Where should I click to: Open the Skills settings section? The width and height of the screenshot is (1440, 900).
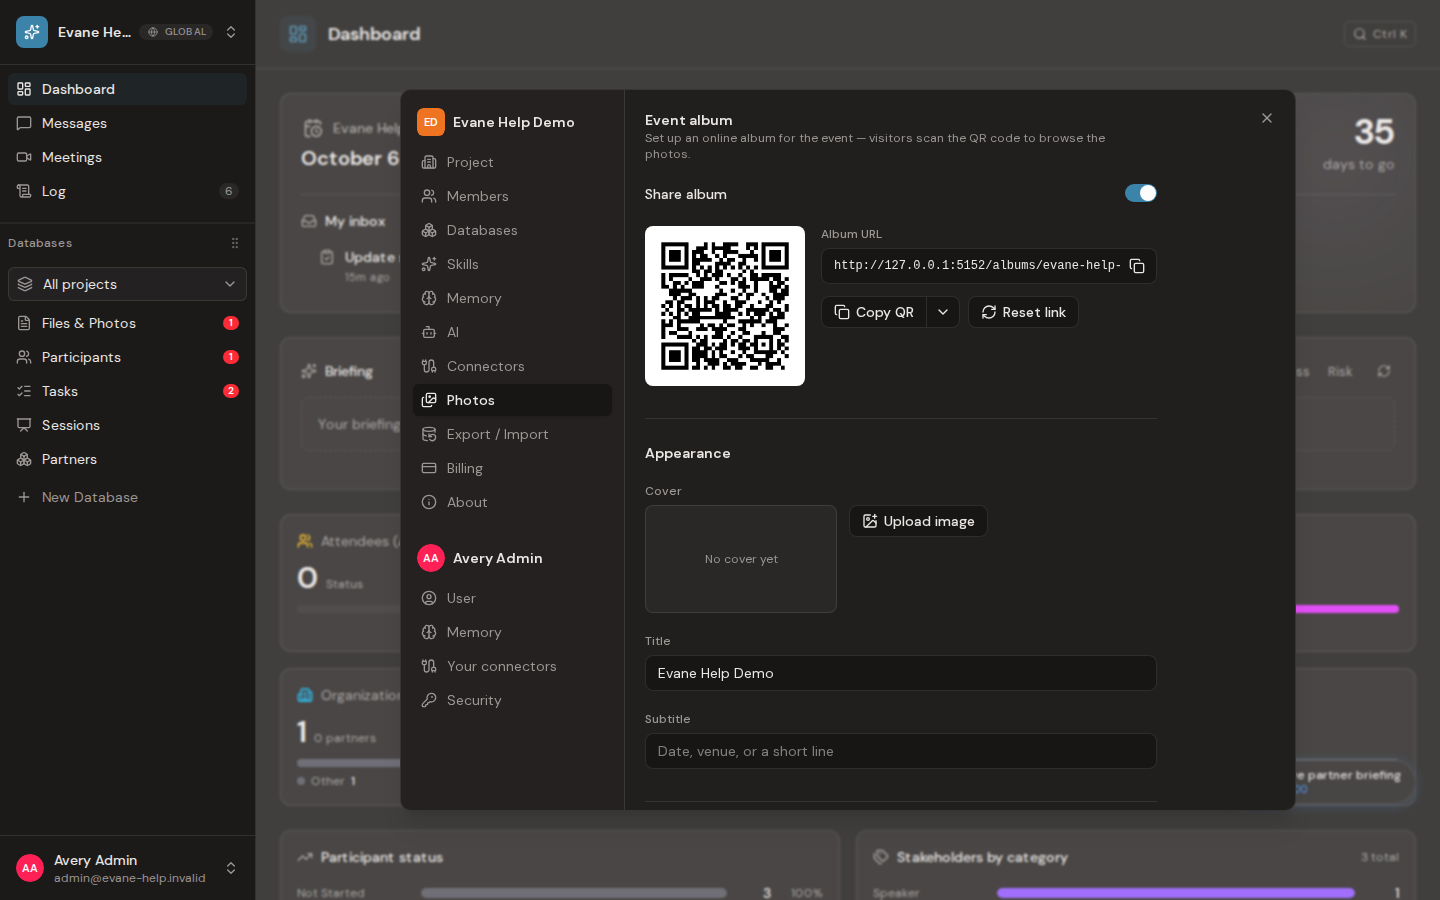(x=512, y=264)
